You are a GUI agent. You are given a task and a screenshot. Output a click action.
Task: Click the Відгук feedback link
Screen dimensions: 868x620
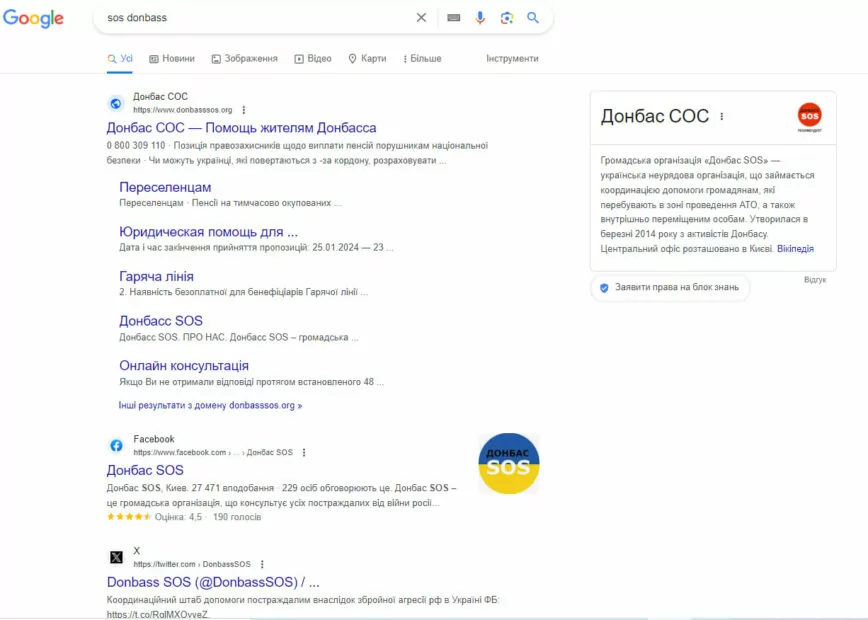pyautogui.click(x=815, y=280)
